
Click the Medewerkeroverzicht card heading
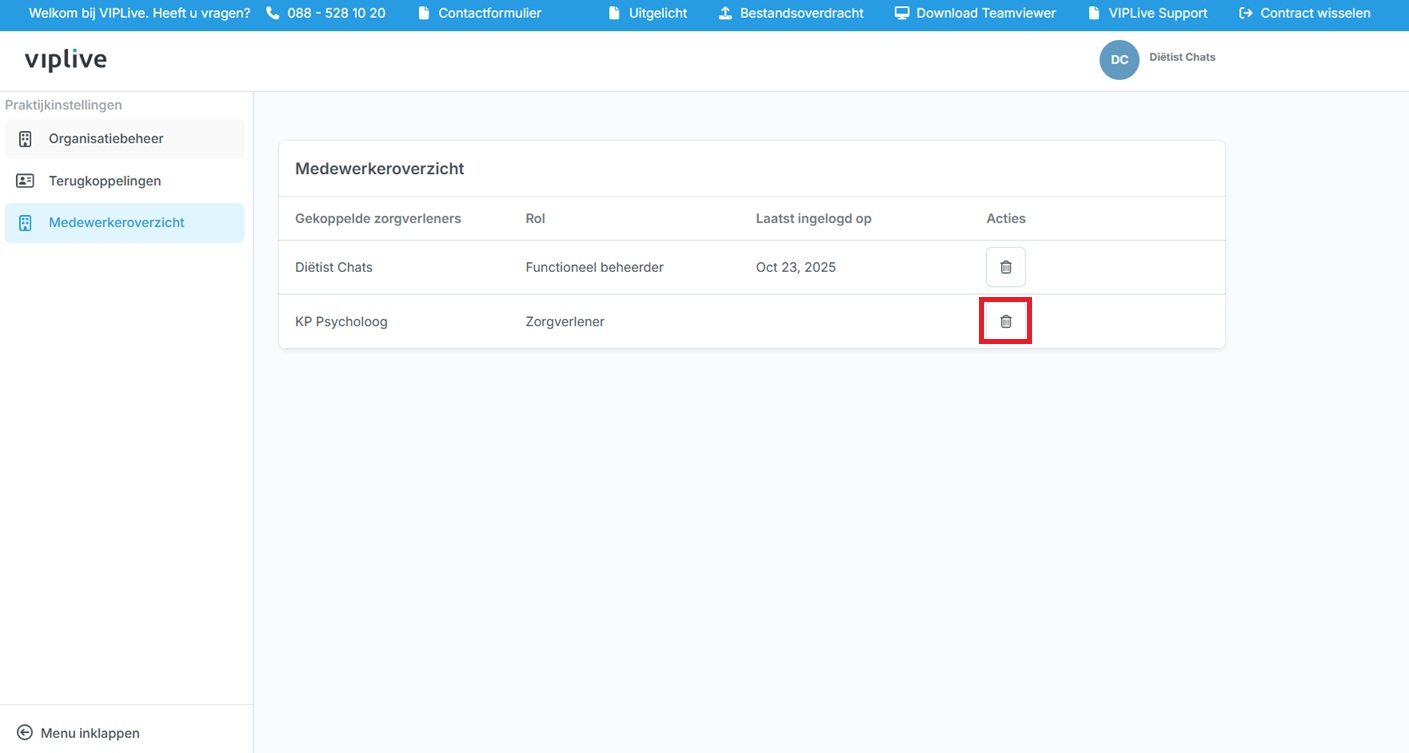pos(380,169)
